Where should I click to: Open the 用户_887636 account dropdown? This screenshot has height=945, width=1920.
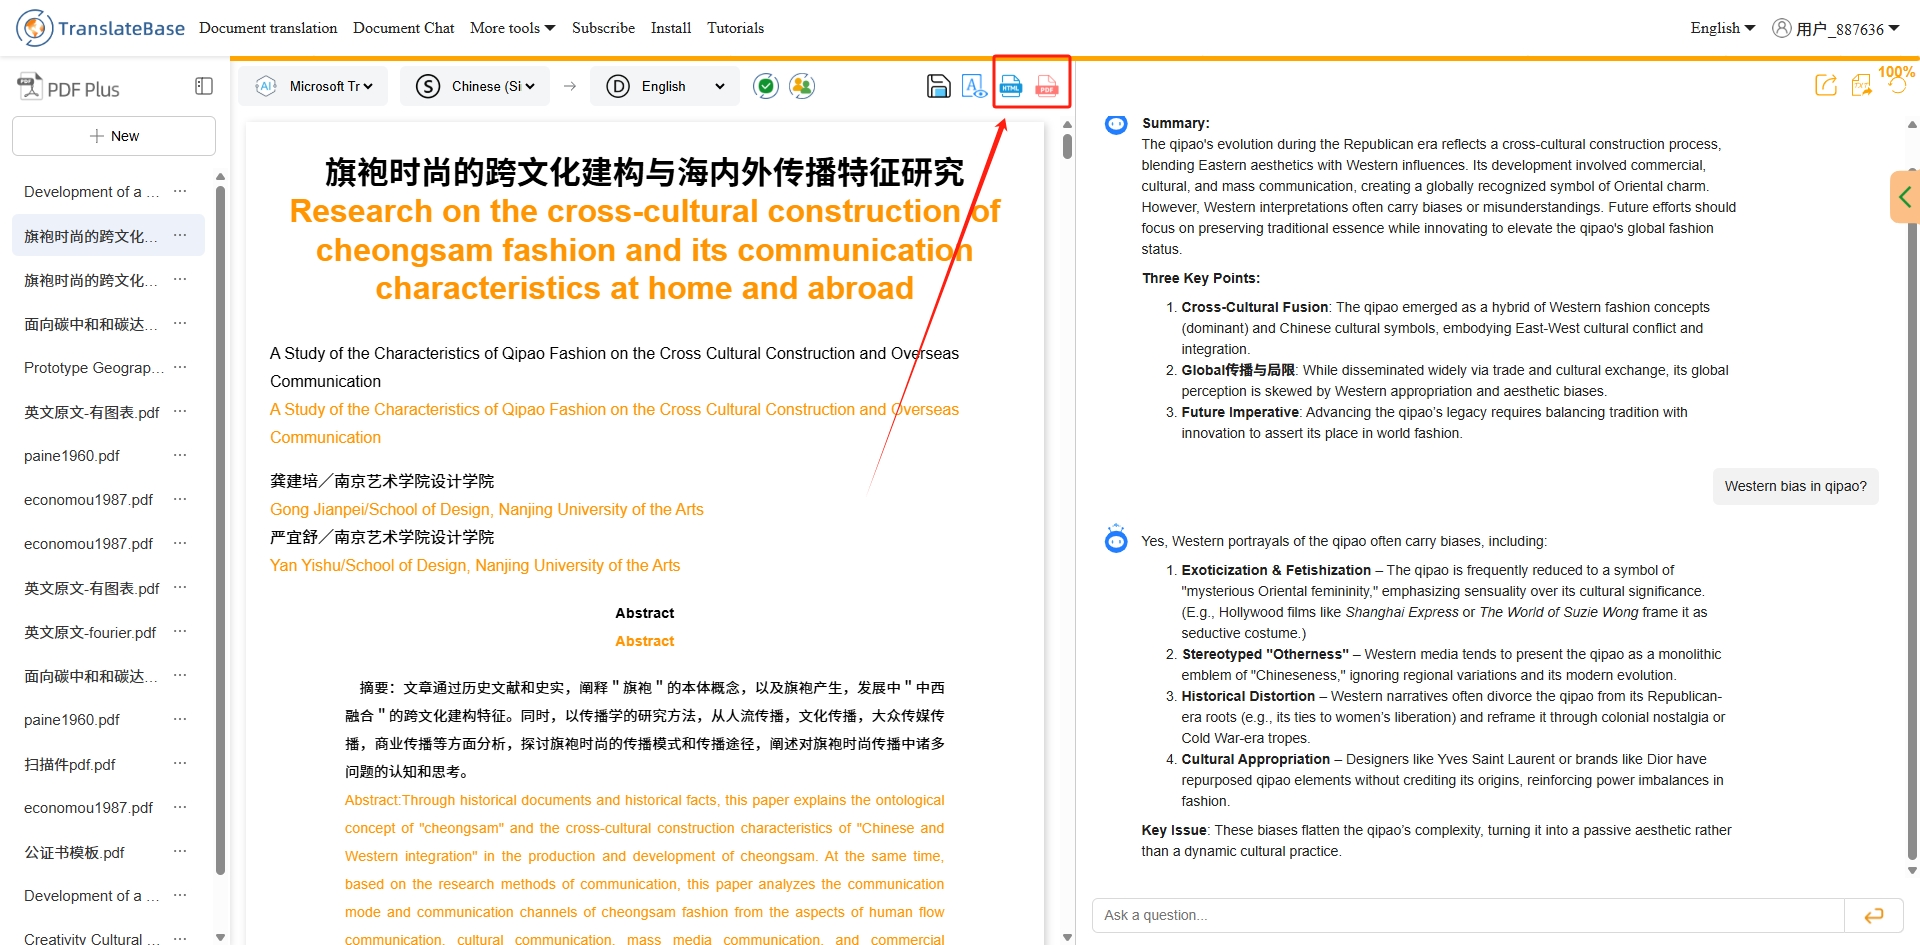(x=1847, y=28)
